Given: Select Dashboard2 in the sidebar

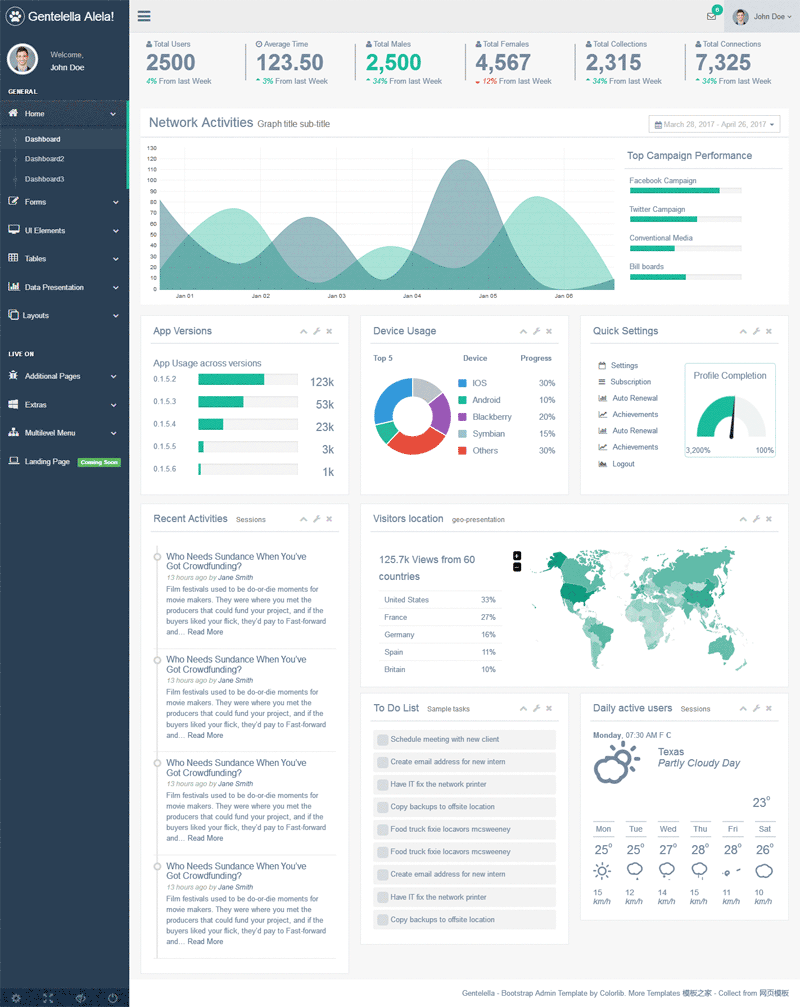Looking at the screenshot, I should (x=44, y=159).
